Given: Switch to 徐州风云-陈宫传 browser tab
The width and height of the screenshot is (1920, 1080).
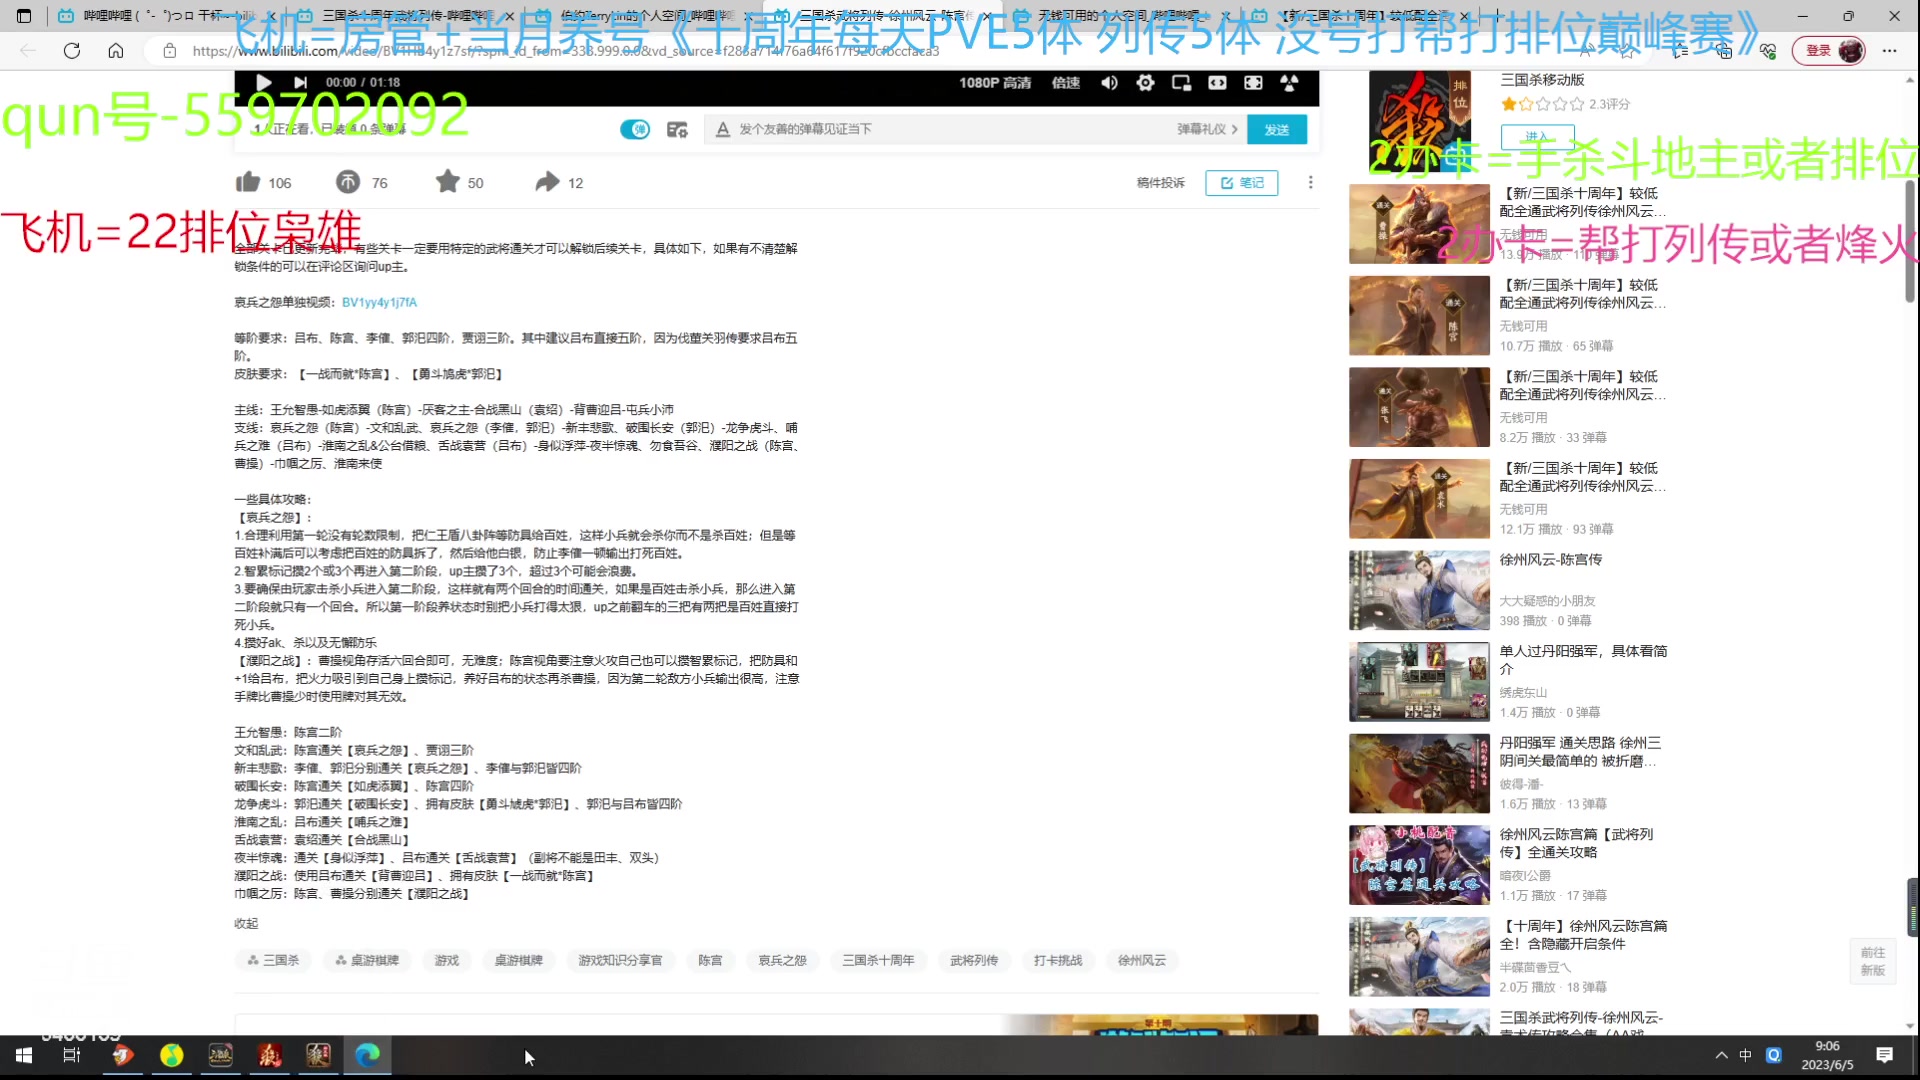Looking at the screenshot, I should tap(880, 16).
